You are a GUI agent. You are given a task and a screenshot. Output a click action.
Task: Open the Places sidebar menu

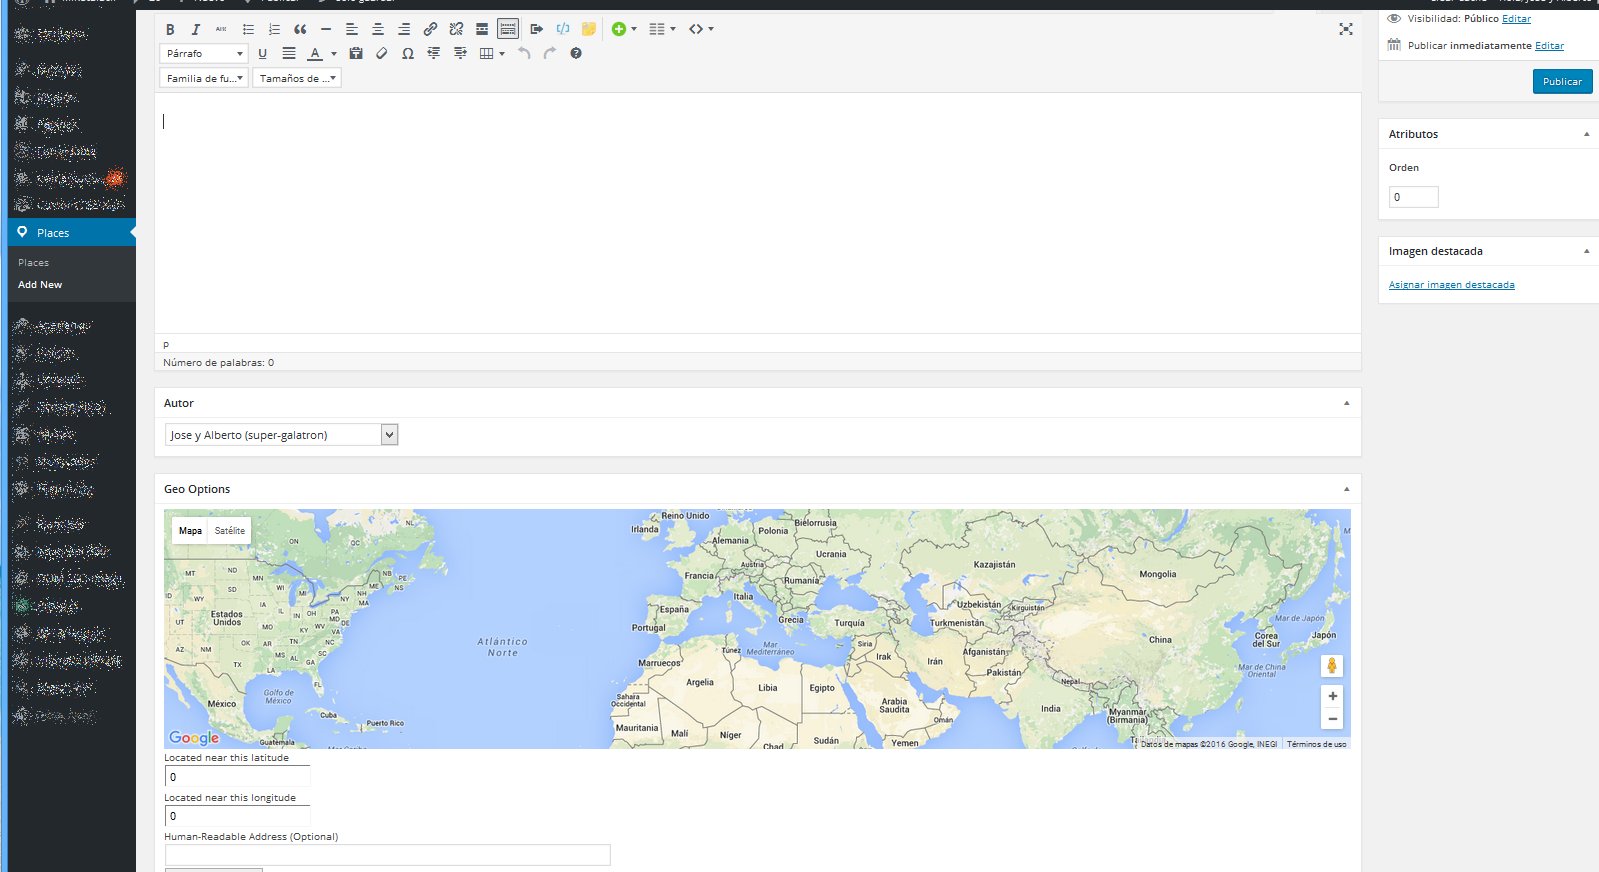tap(72, 233)
